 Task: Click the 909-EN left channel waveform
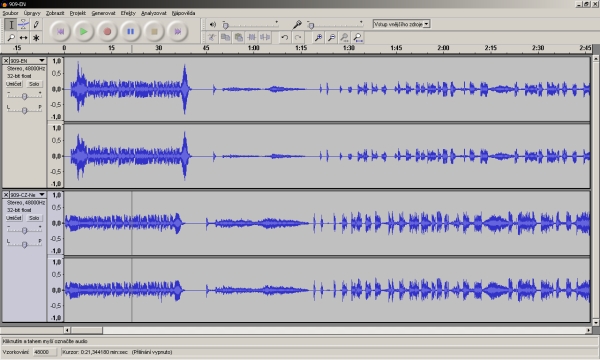pyautogui.click(x=327, y=89)
